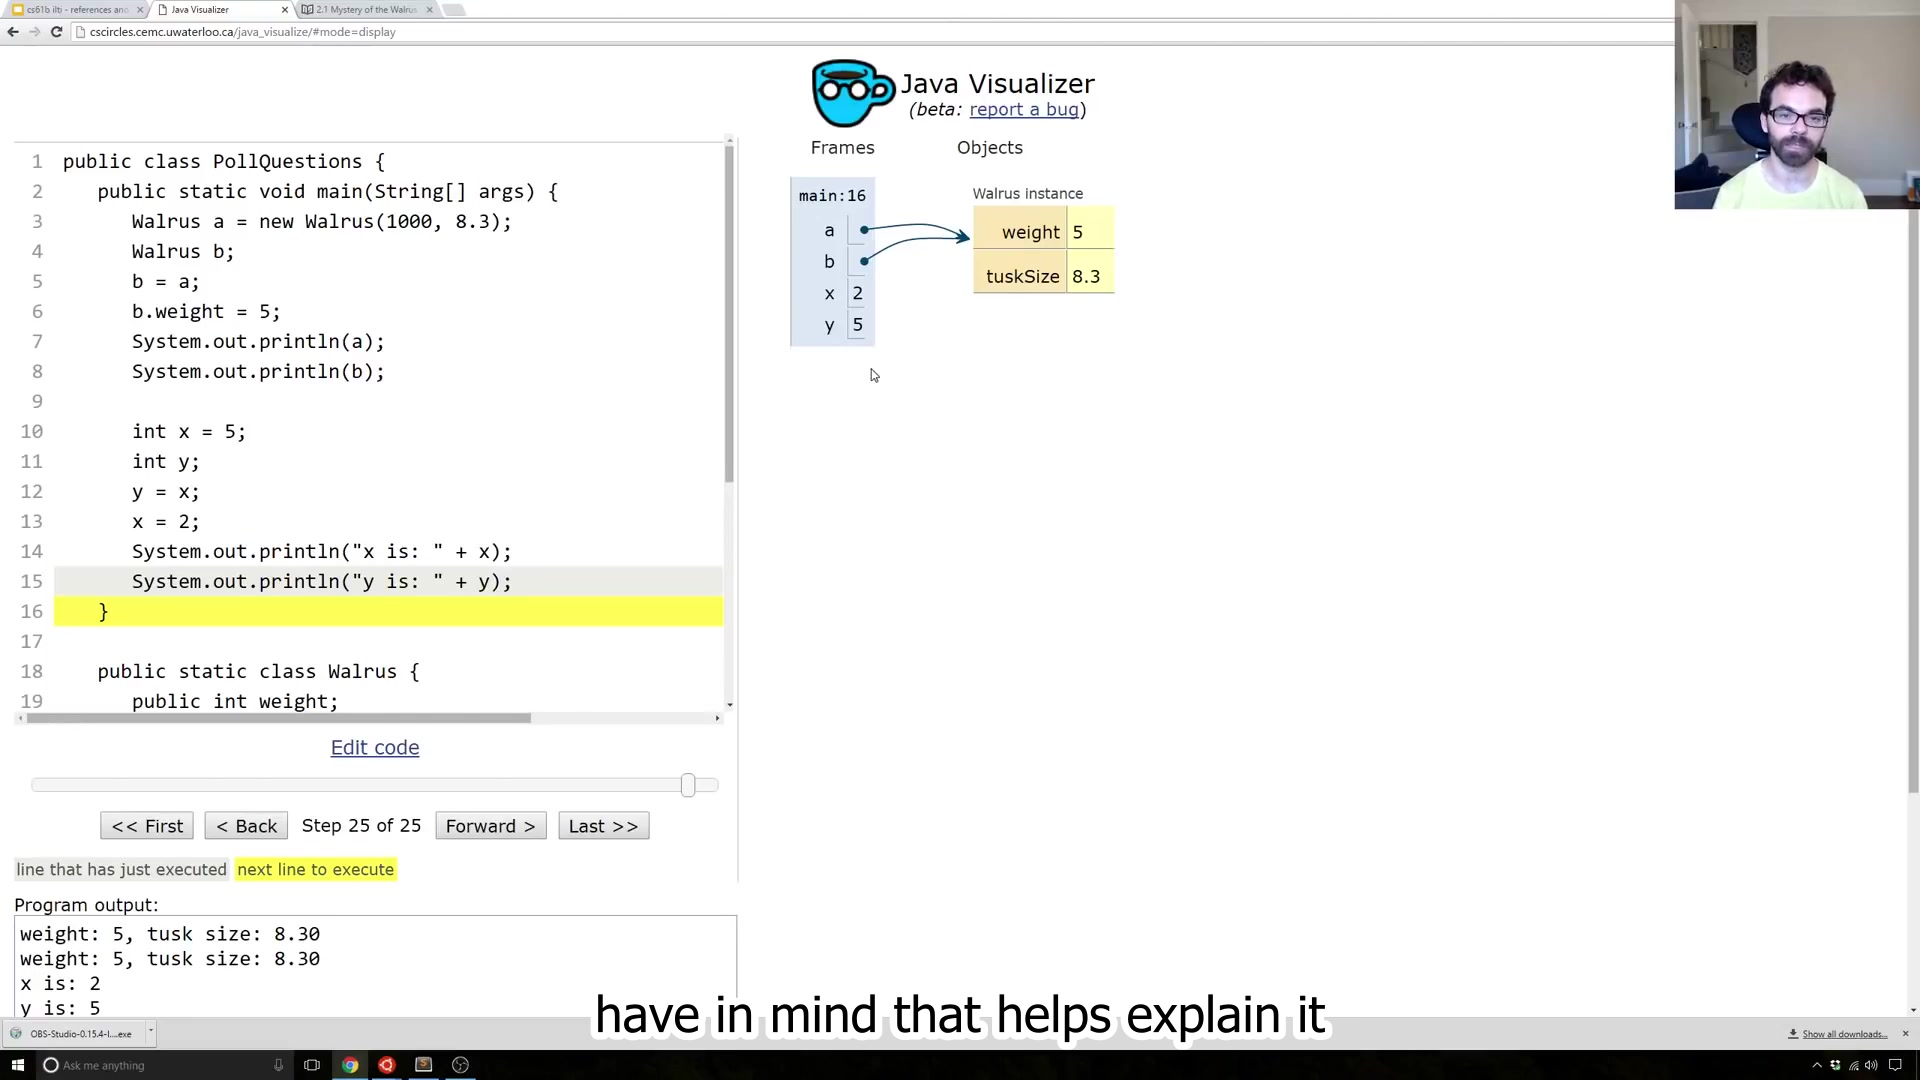
Task: Open the Ubuntu icon in the taskbar
Action: click(x=387, y=1065)
